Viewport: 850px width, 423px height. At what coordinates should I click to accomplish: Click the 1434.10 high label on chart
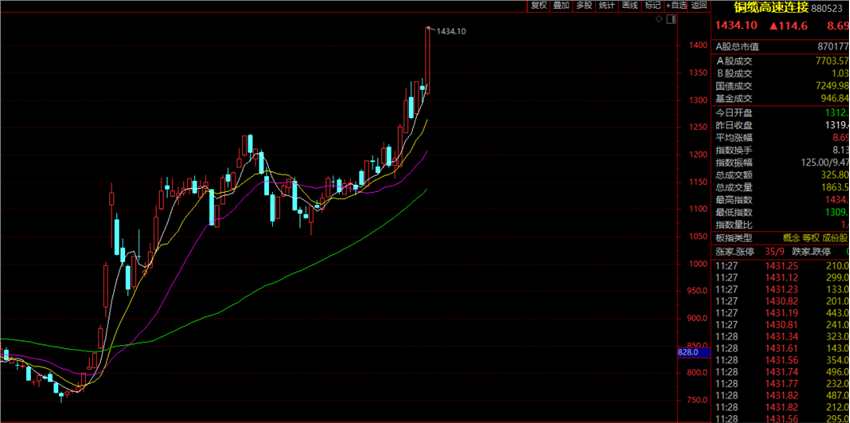coord(451,31)
